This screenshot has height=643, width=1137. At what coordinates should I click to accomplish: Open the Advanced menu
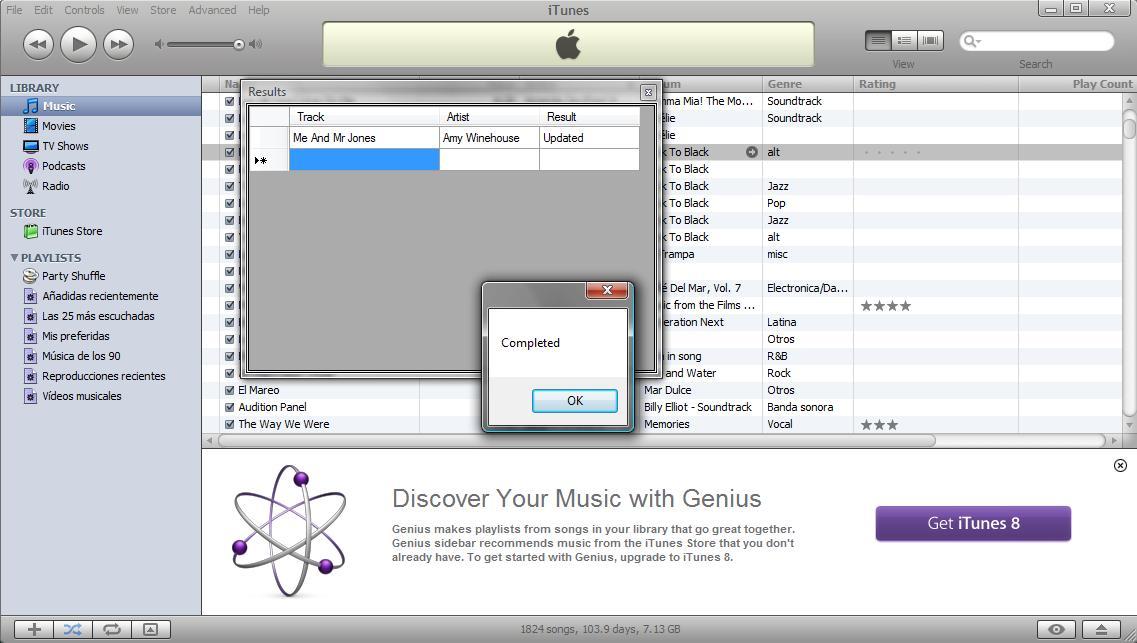click(211, 9)
